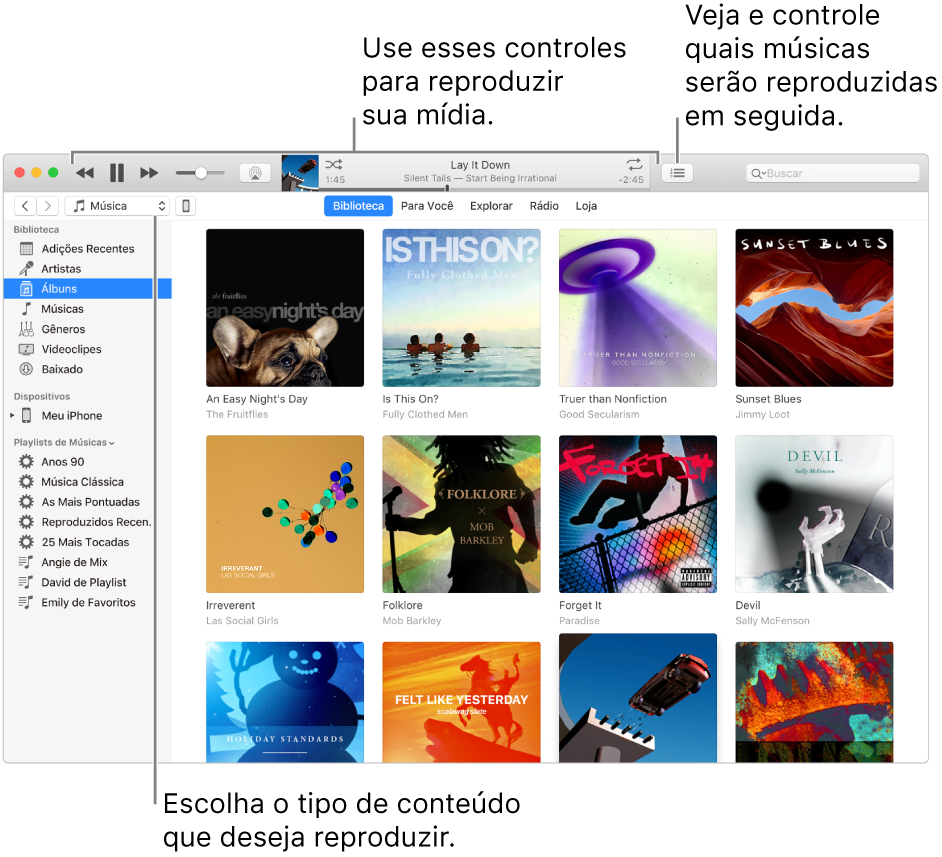Click Fully Clothed Men artist name
The image size is (942, 857).
click(x=425, y=414)
